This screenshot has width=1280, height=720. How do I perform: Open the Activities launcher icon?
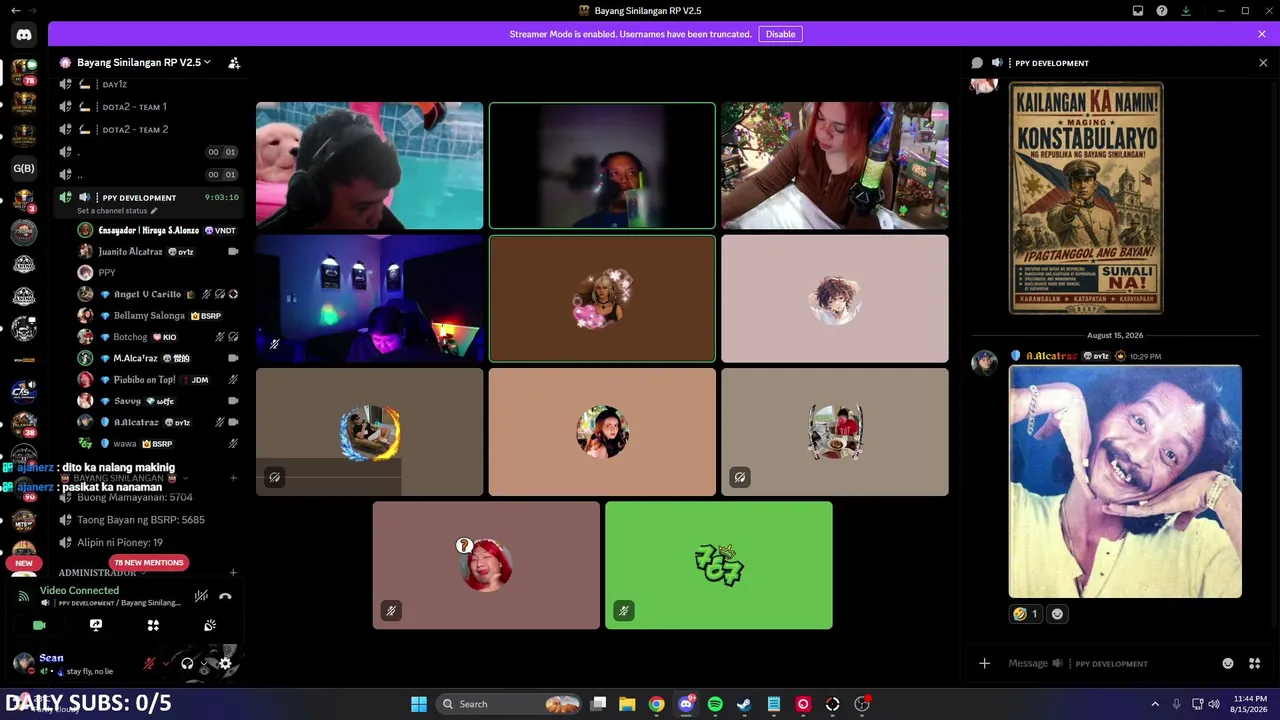point(153,625)
